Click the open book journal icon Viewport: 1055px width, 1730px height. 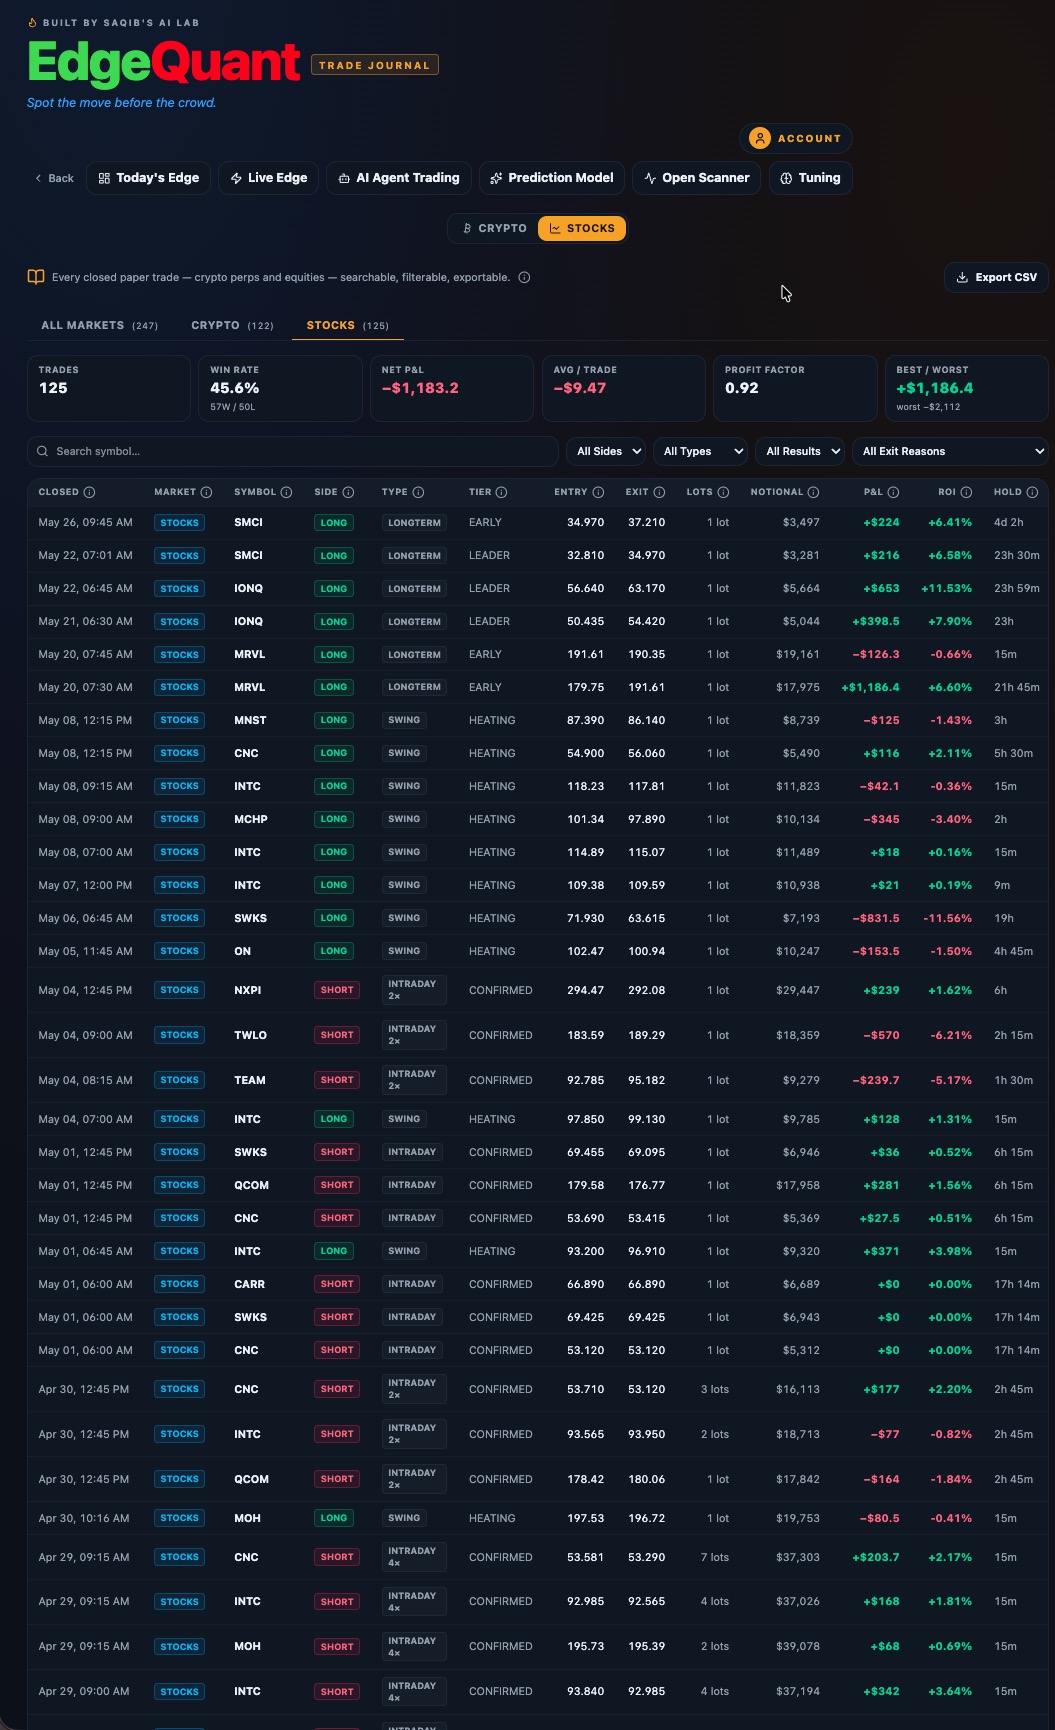pos(36,277)
